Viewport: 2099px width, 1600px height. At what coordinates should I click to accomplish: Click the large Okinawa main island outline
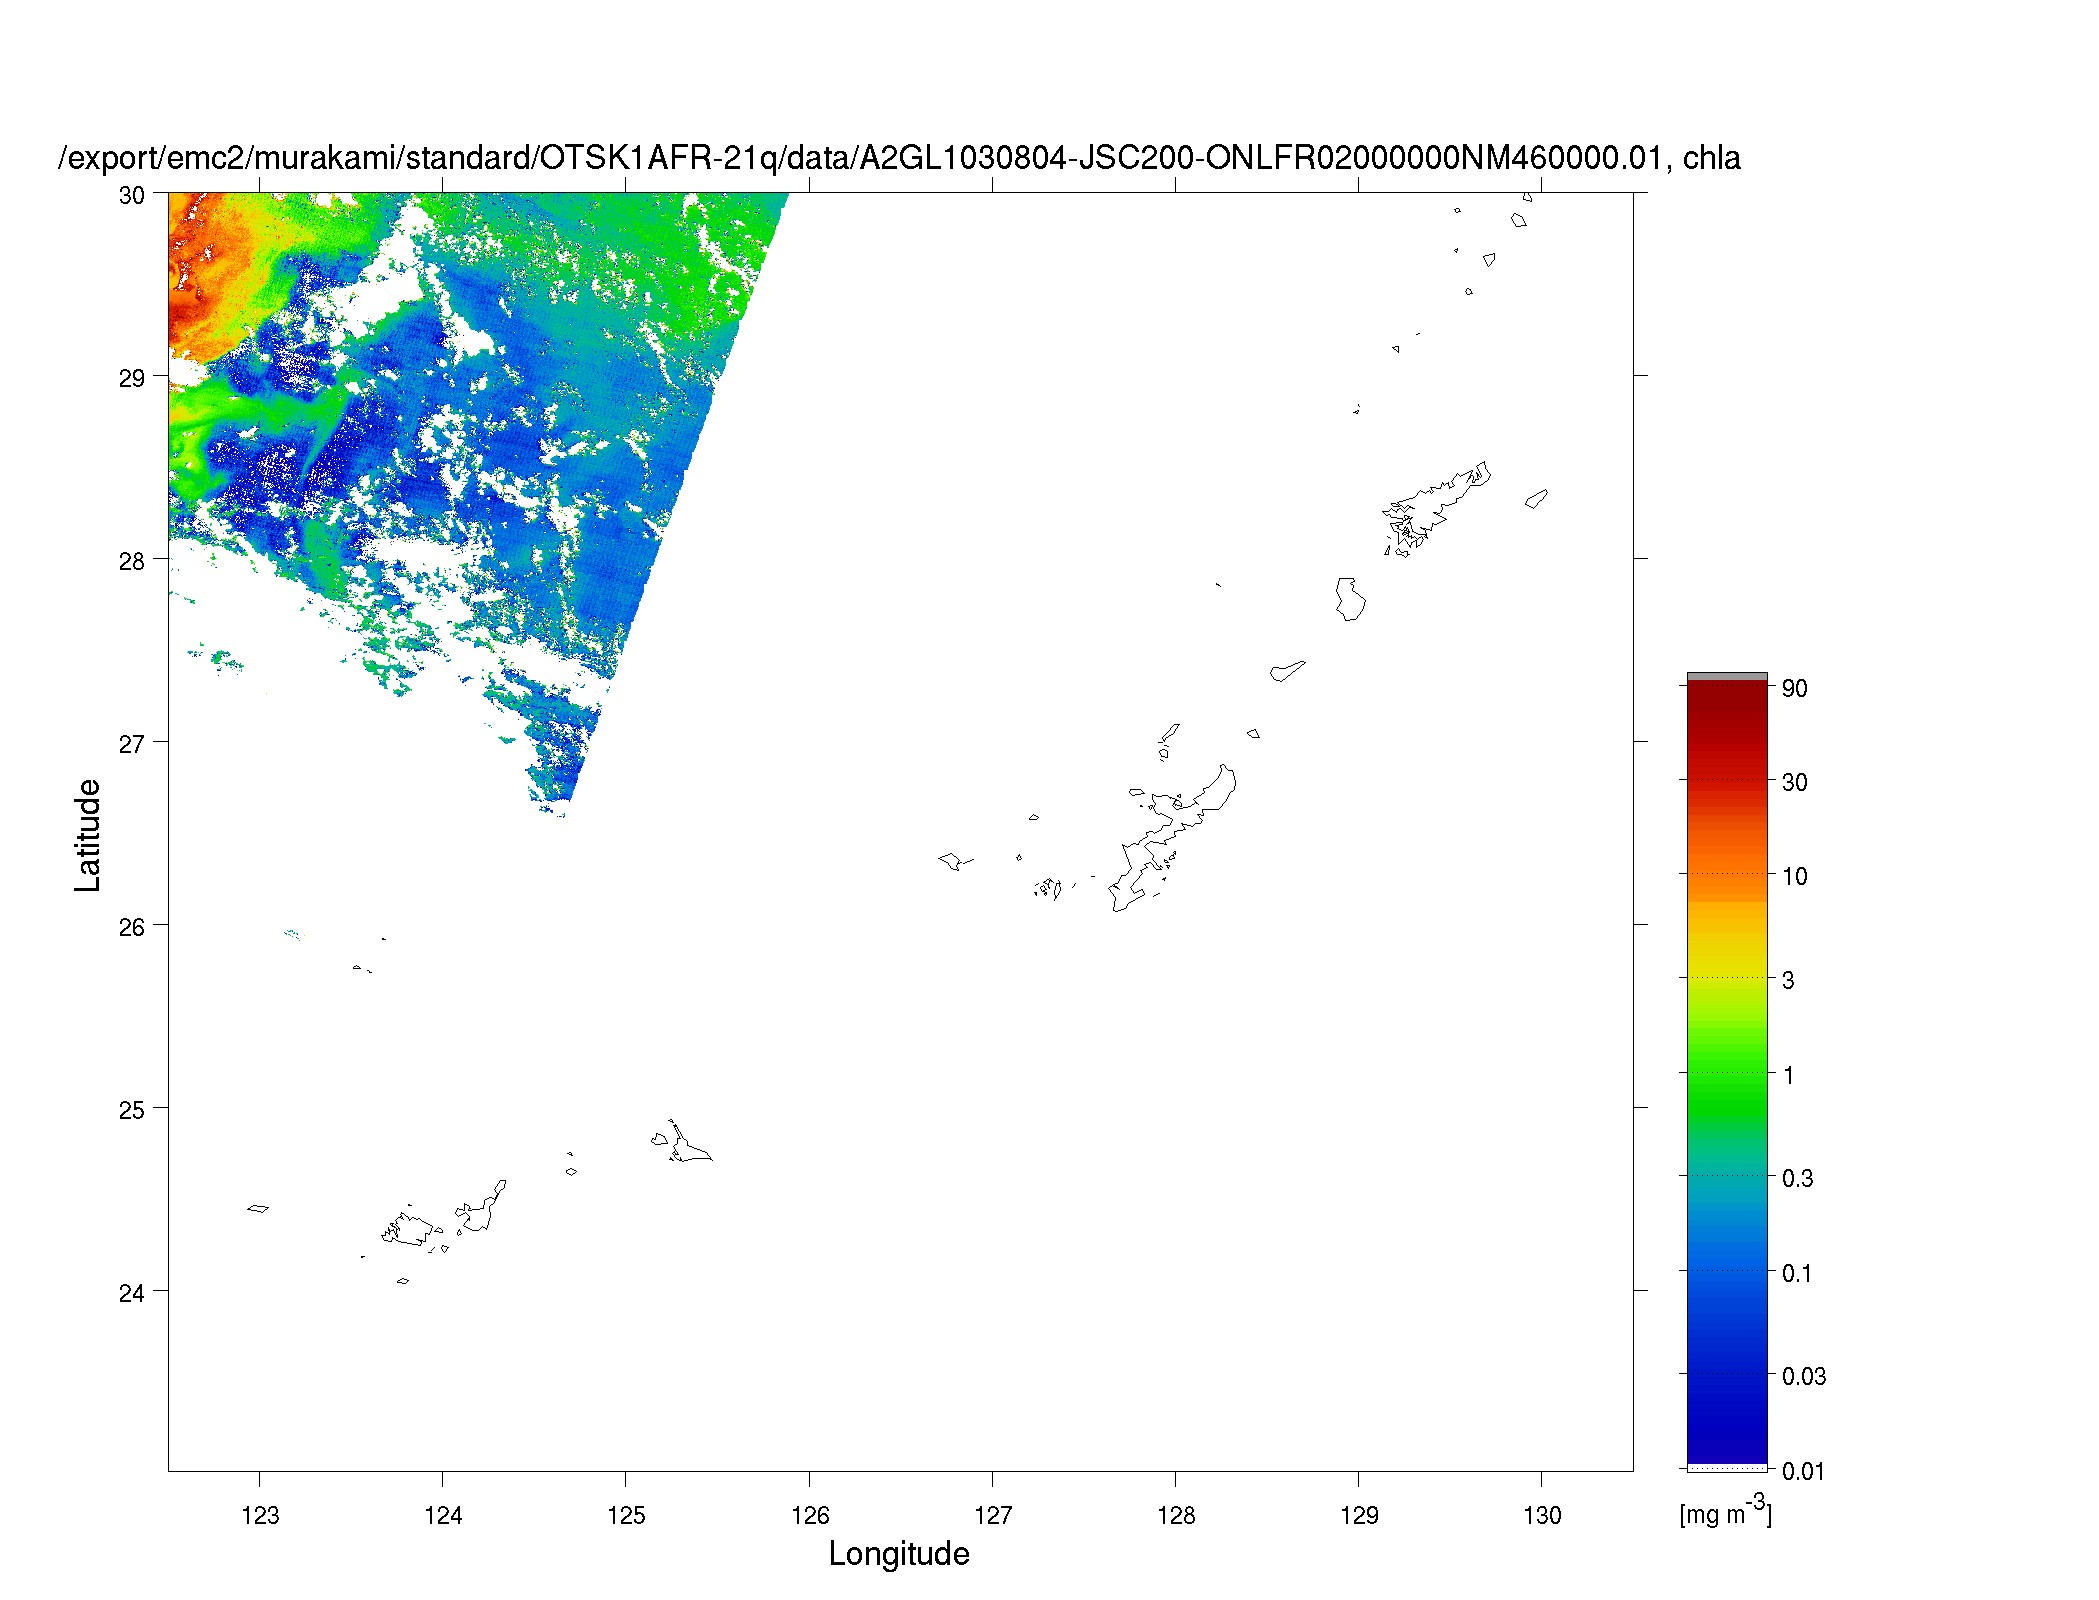(x=1172, y=840)
